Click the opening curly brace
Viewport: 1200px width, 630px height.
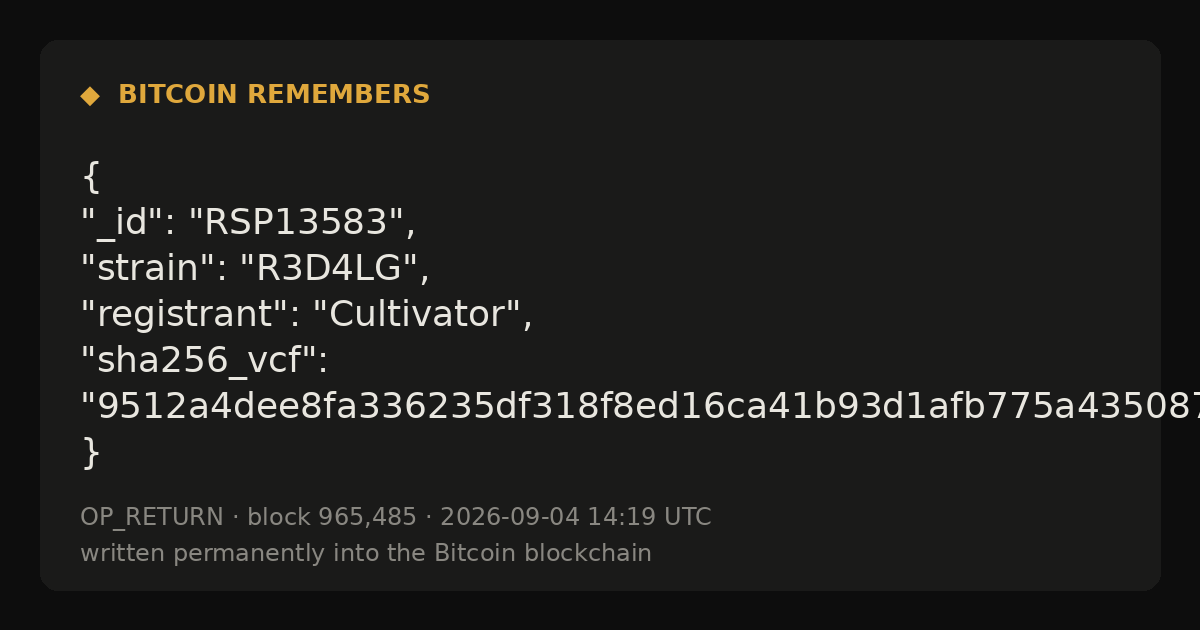click(x=90, y=177)
